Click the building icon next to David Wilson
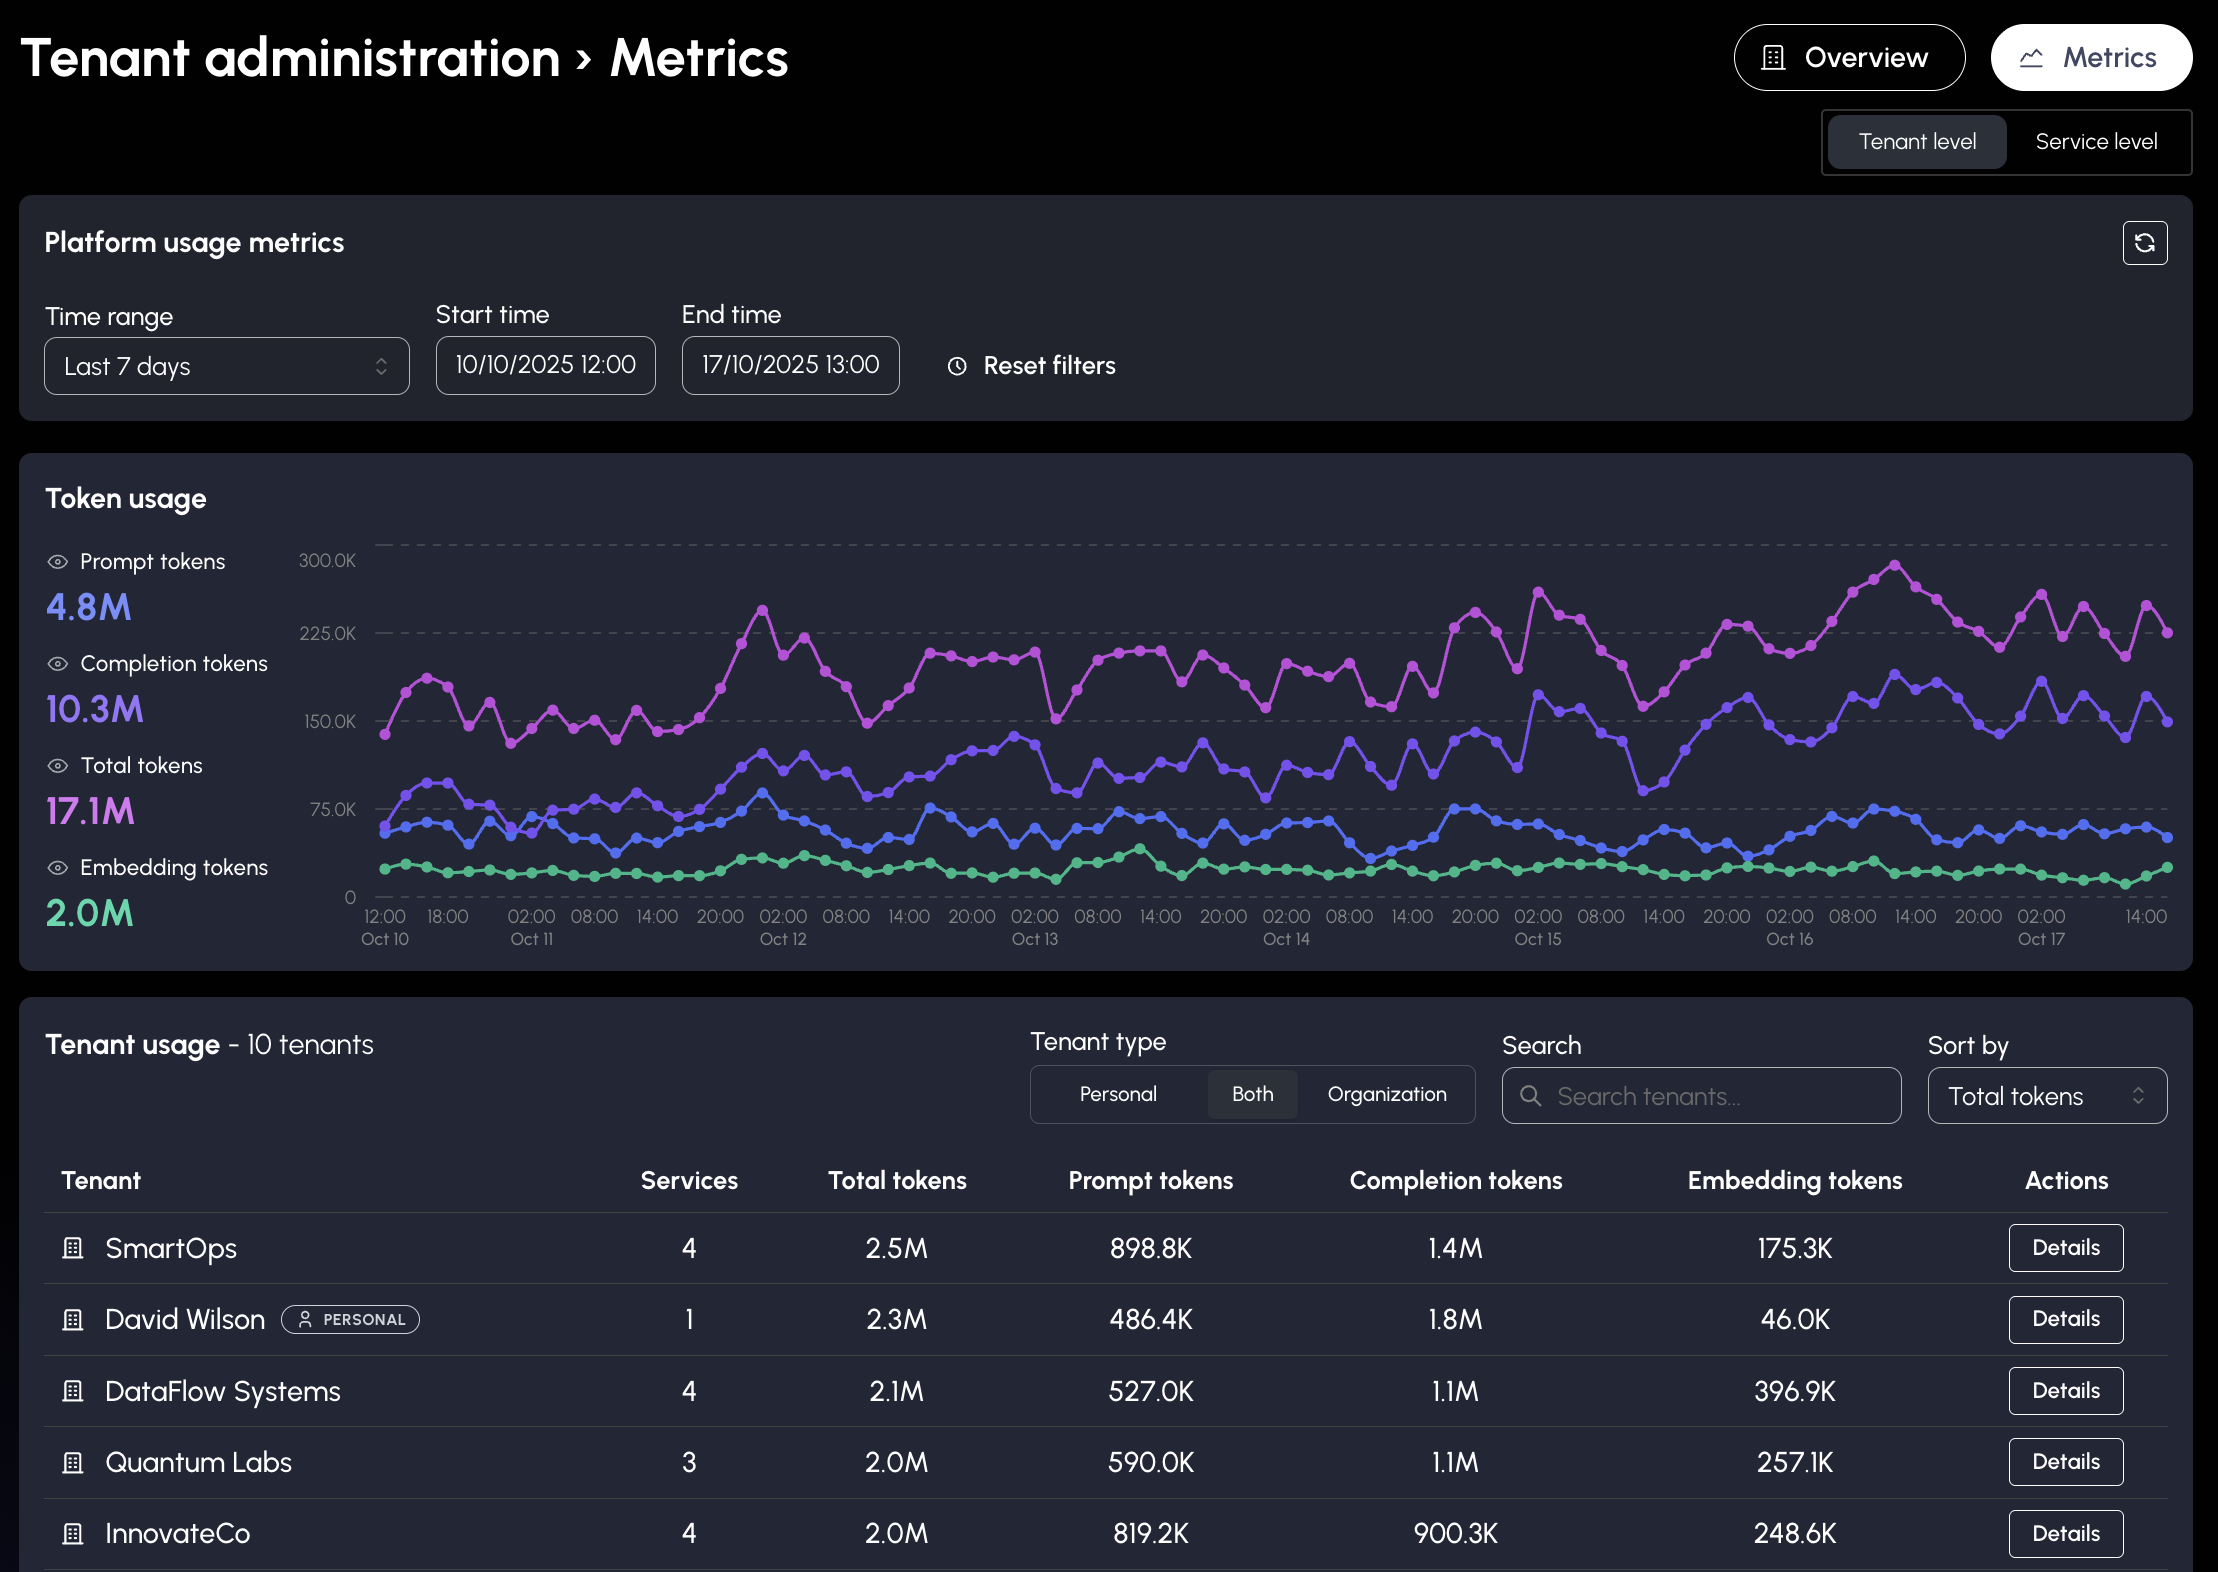This screenshot has width=2218, height=1572. tap(73, 1320)
